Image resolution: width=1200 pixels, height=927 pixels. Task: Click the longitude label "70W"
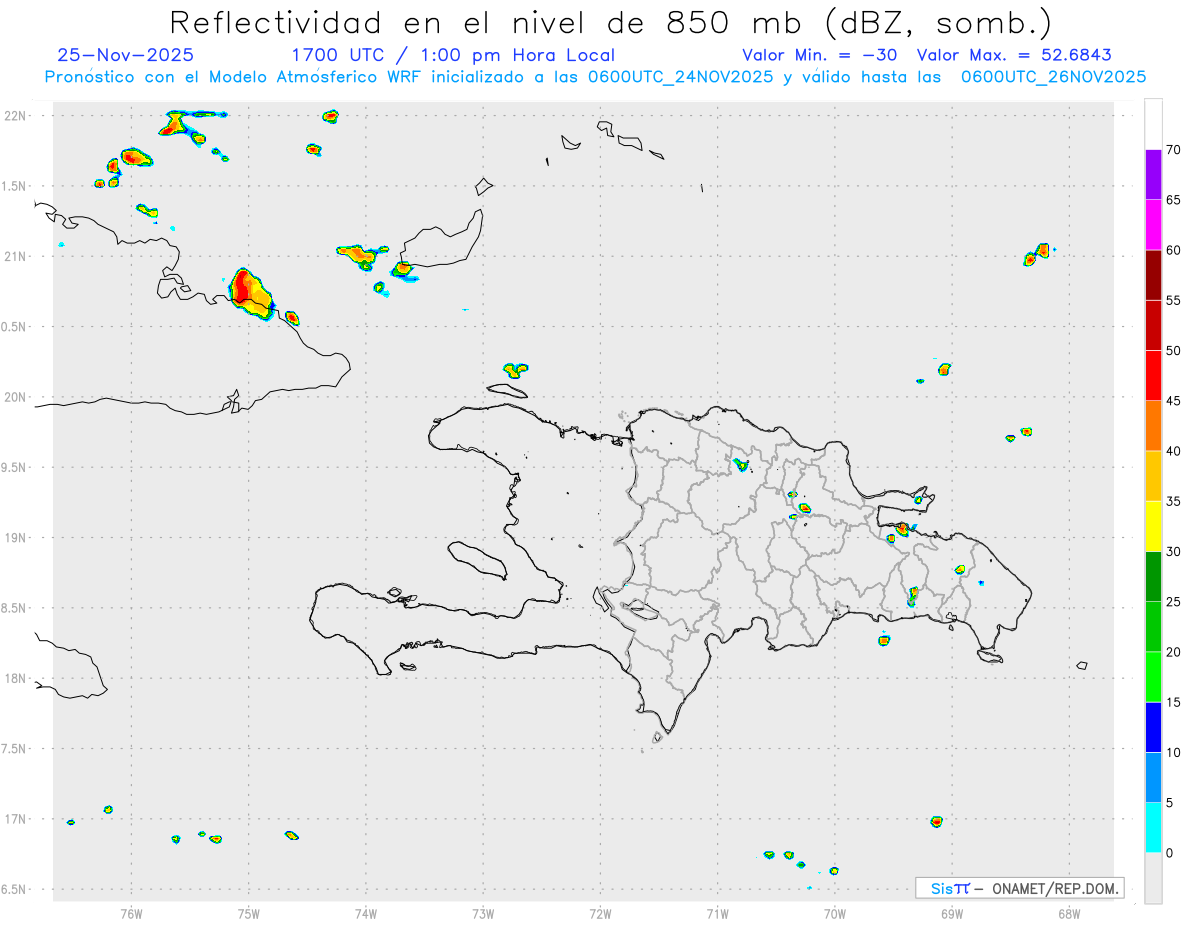835,913
